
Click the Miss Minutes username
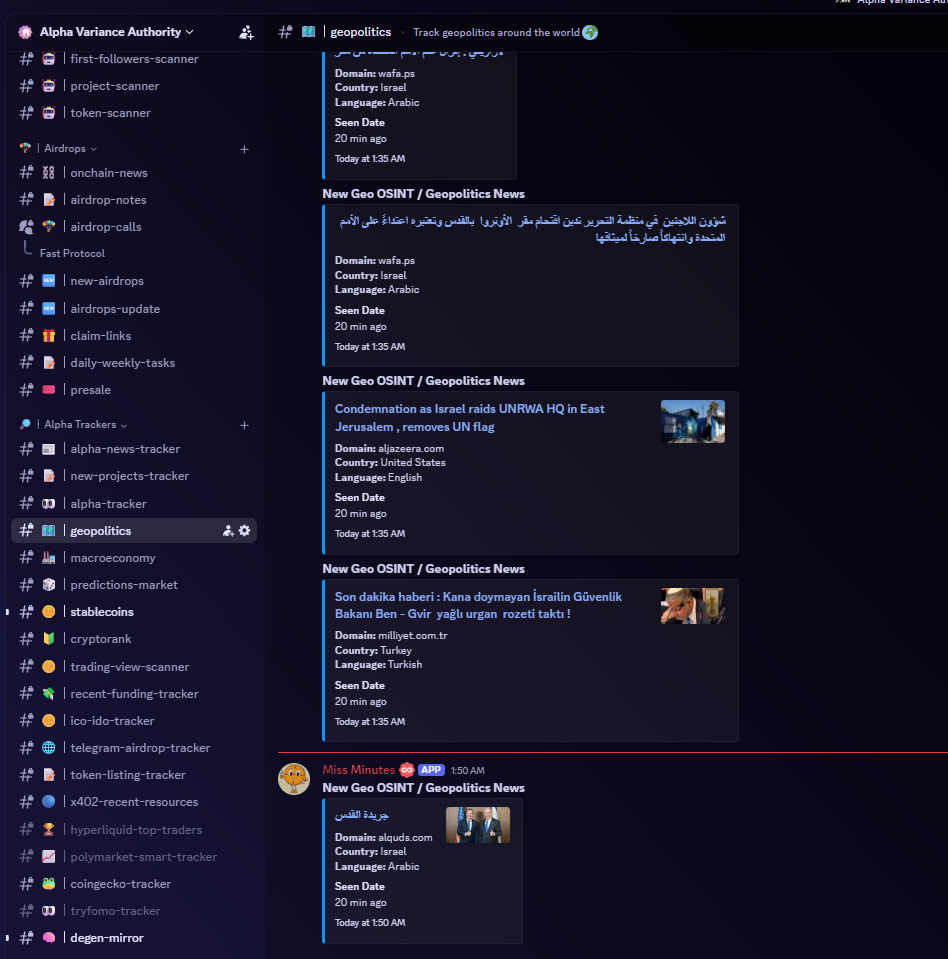coord(358,770)
